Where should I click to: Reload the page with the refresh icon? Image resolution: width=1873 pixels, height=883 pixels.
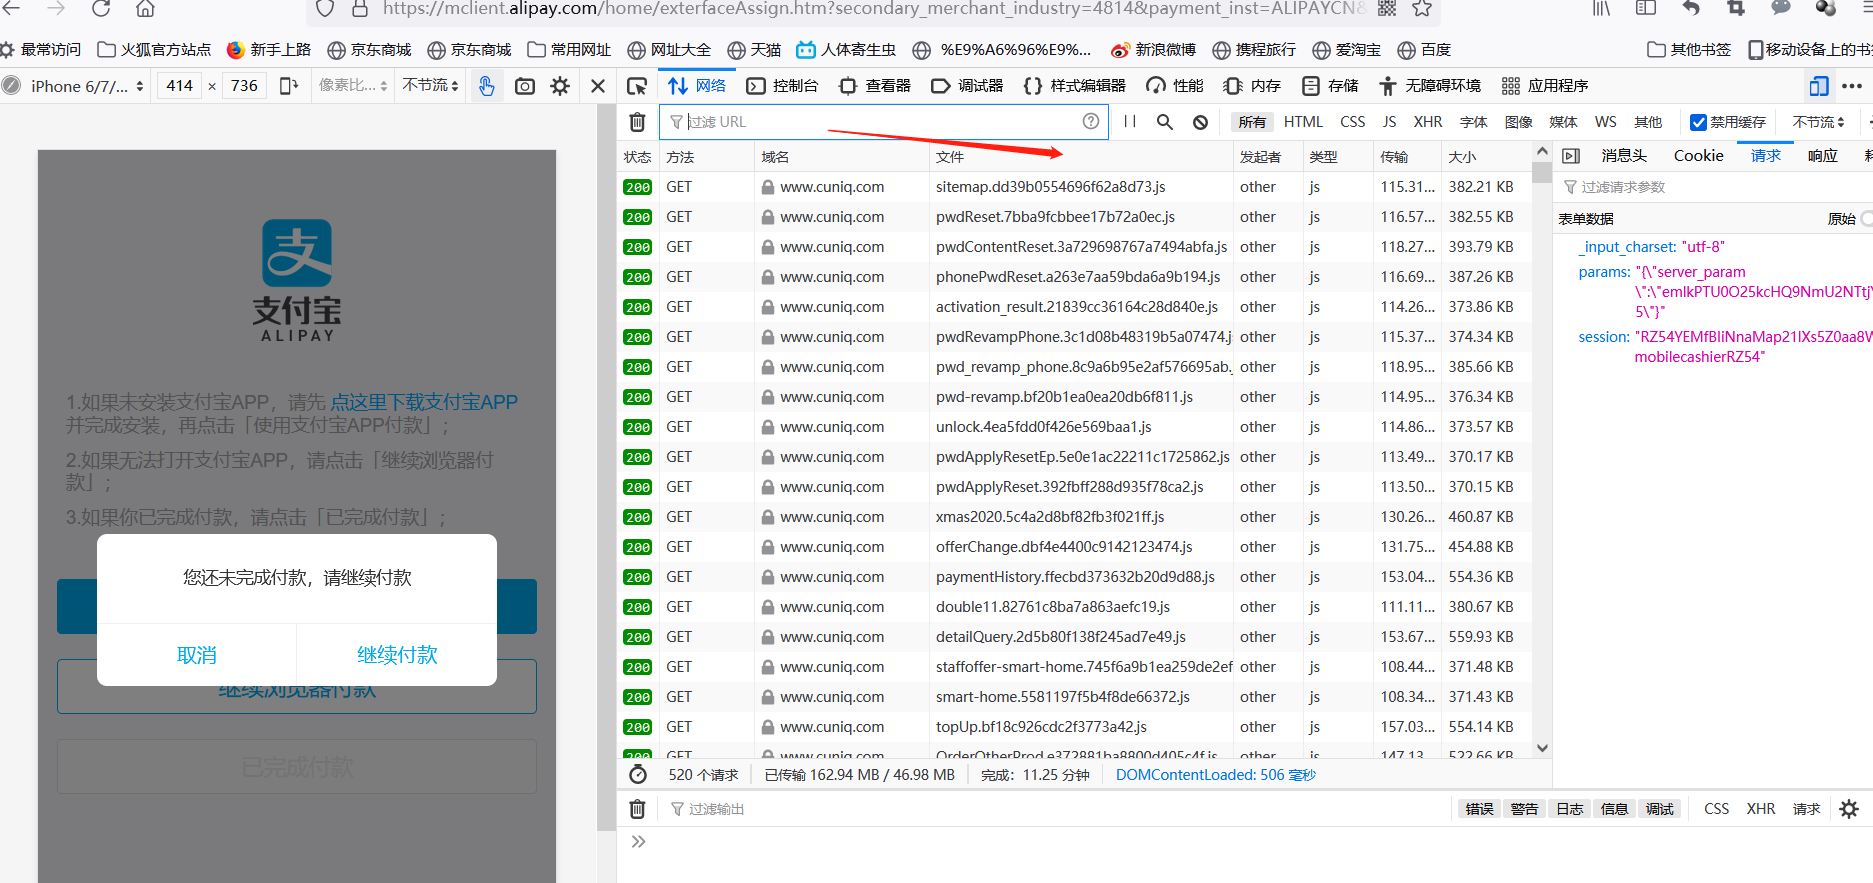[x=101, y=9]
